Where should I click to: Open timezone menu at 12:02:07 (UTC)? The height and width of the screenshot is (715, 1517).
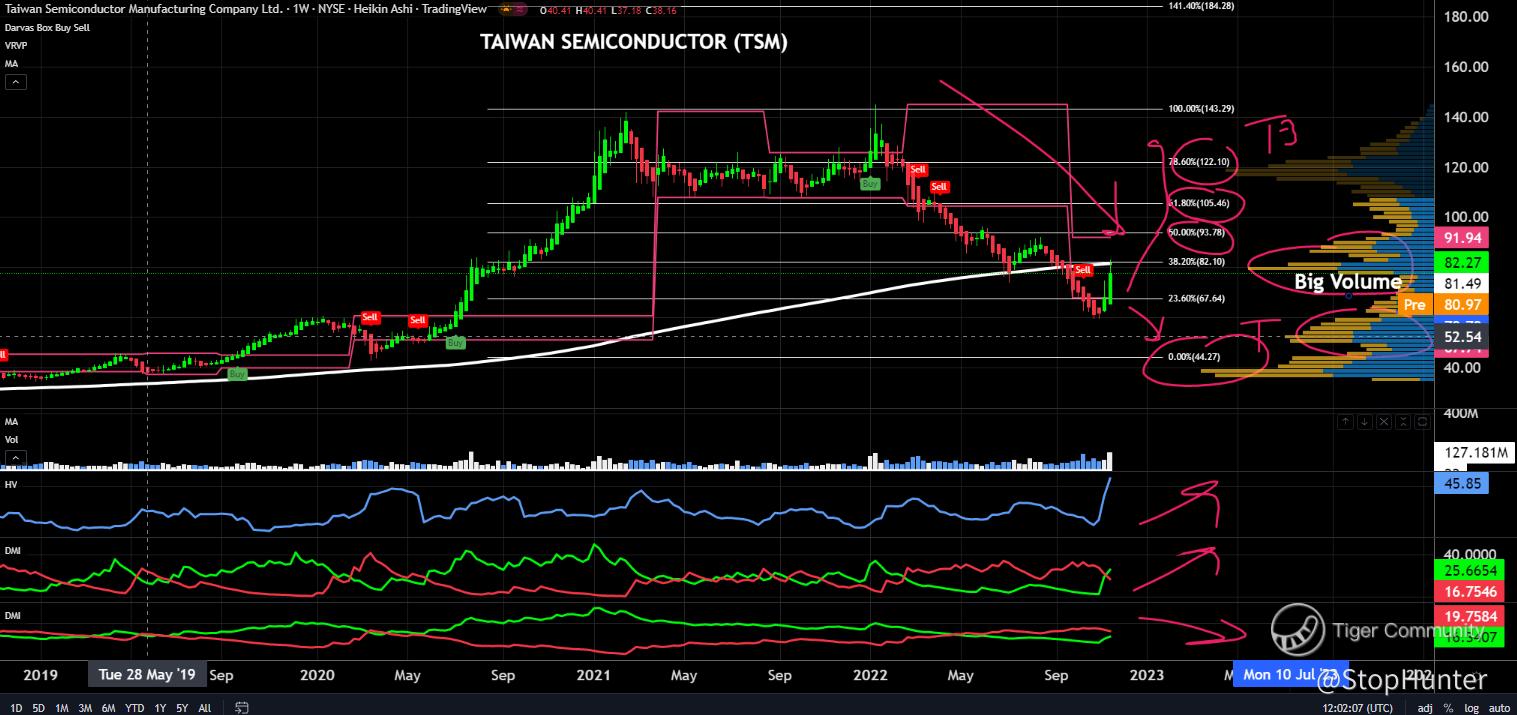click(x=1356, y=707)
